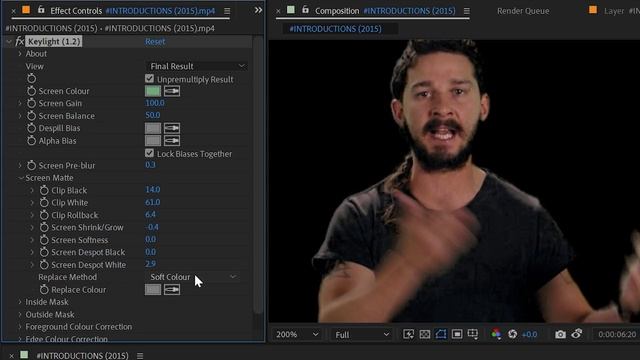
Task: Toggle the Screen Balance stopwatch
Action: [x=31, y=116]
